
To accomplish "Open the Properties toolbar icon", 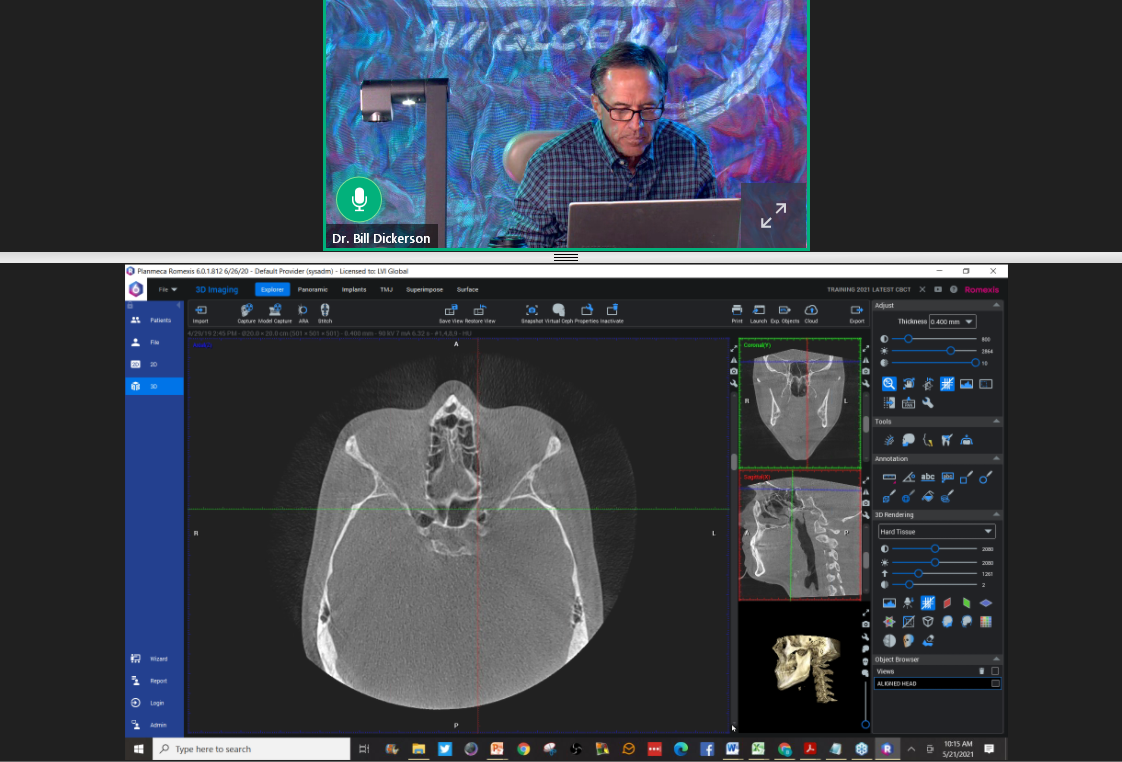I will click(x=587, y=311).
